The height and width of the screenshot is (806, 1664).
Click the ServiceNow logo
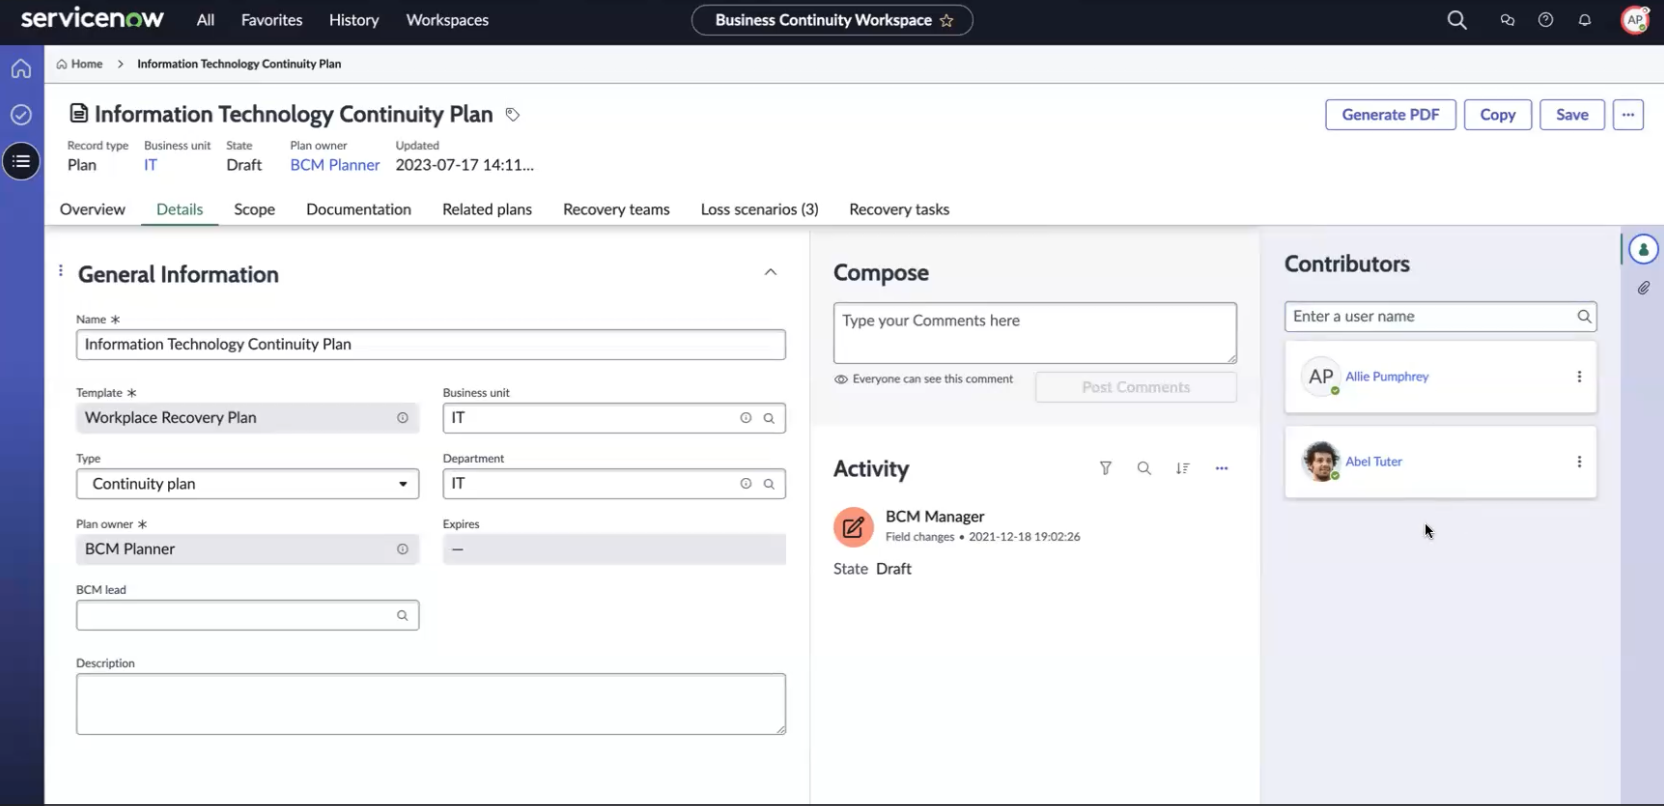pyautogui.click(x=92, y=18)
